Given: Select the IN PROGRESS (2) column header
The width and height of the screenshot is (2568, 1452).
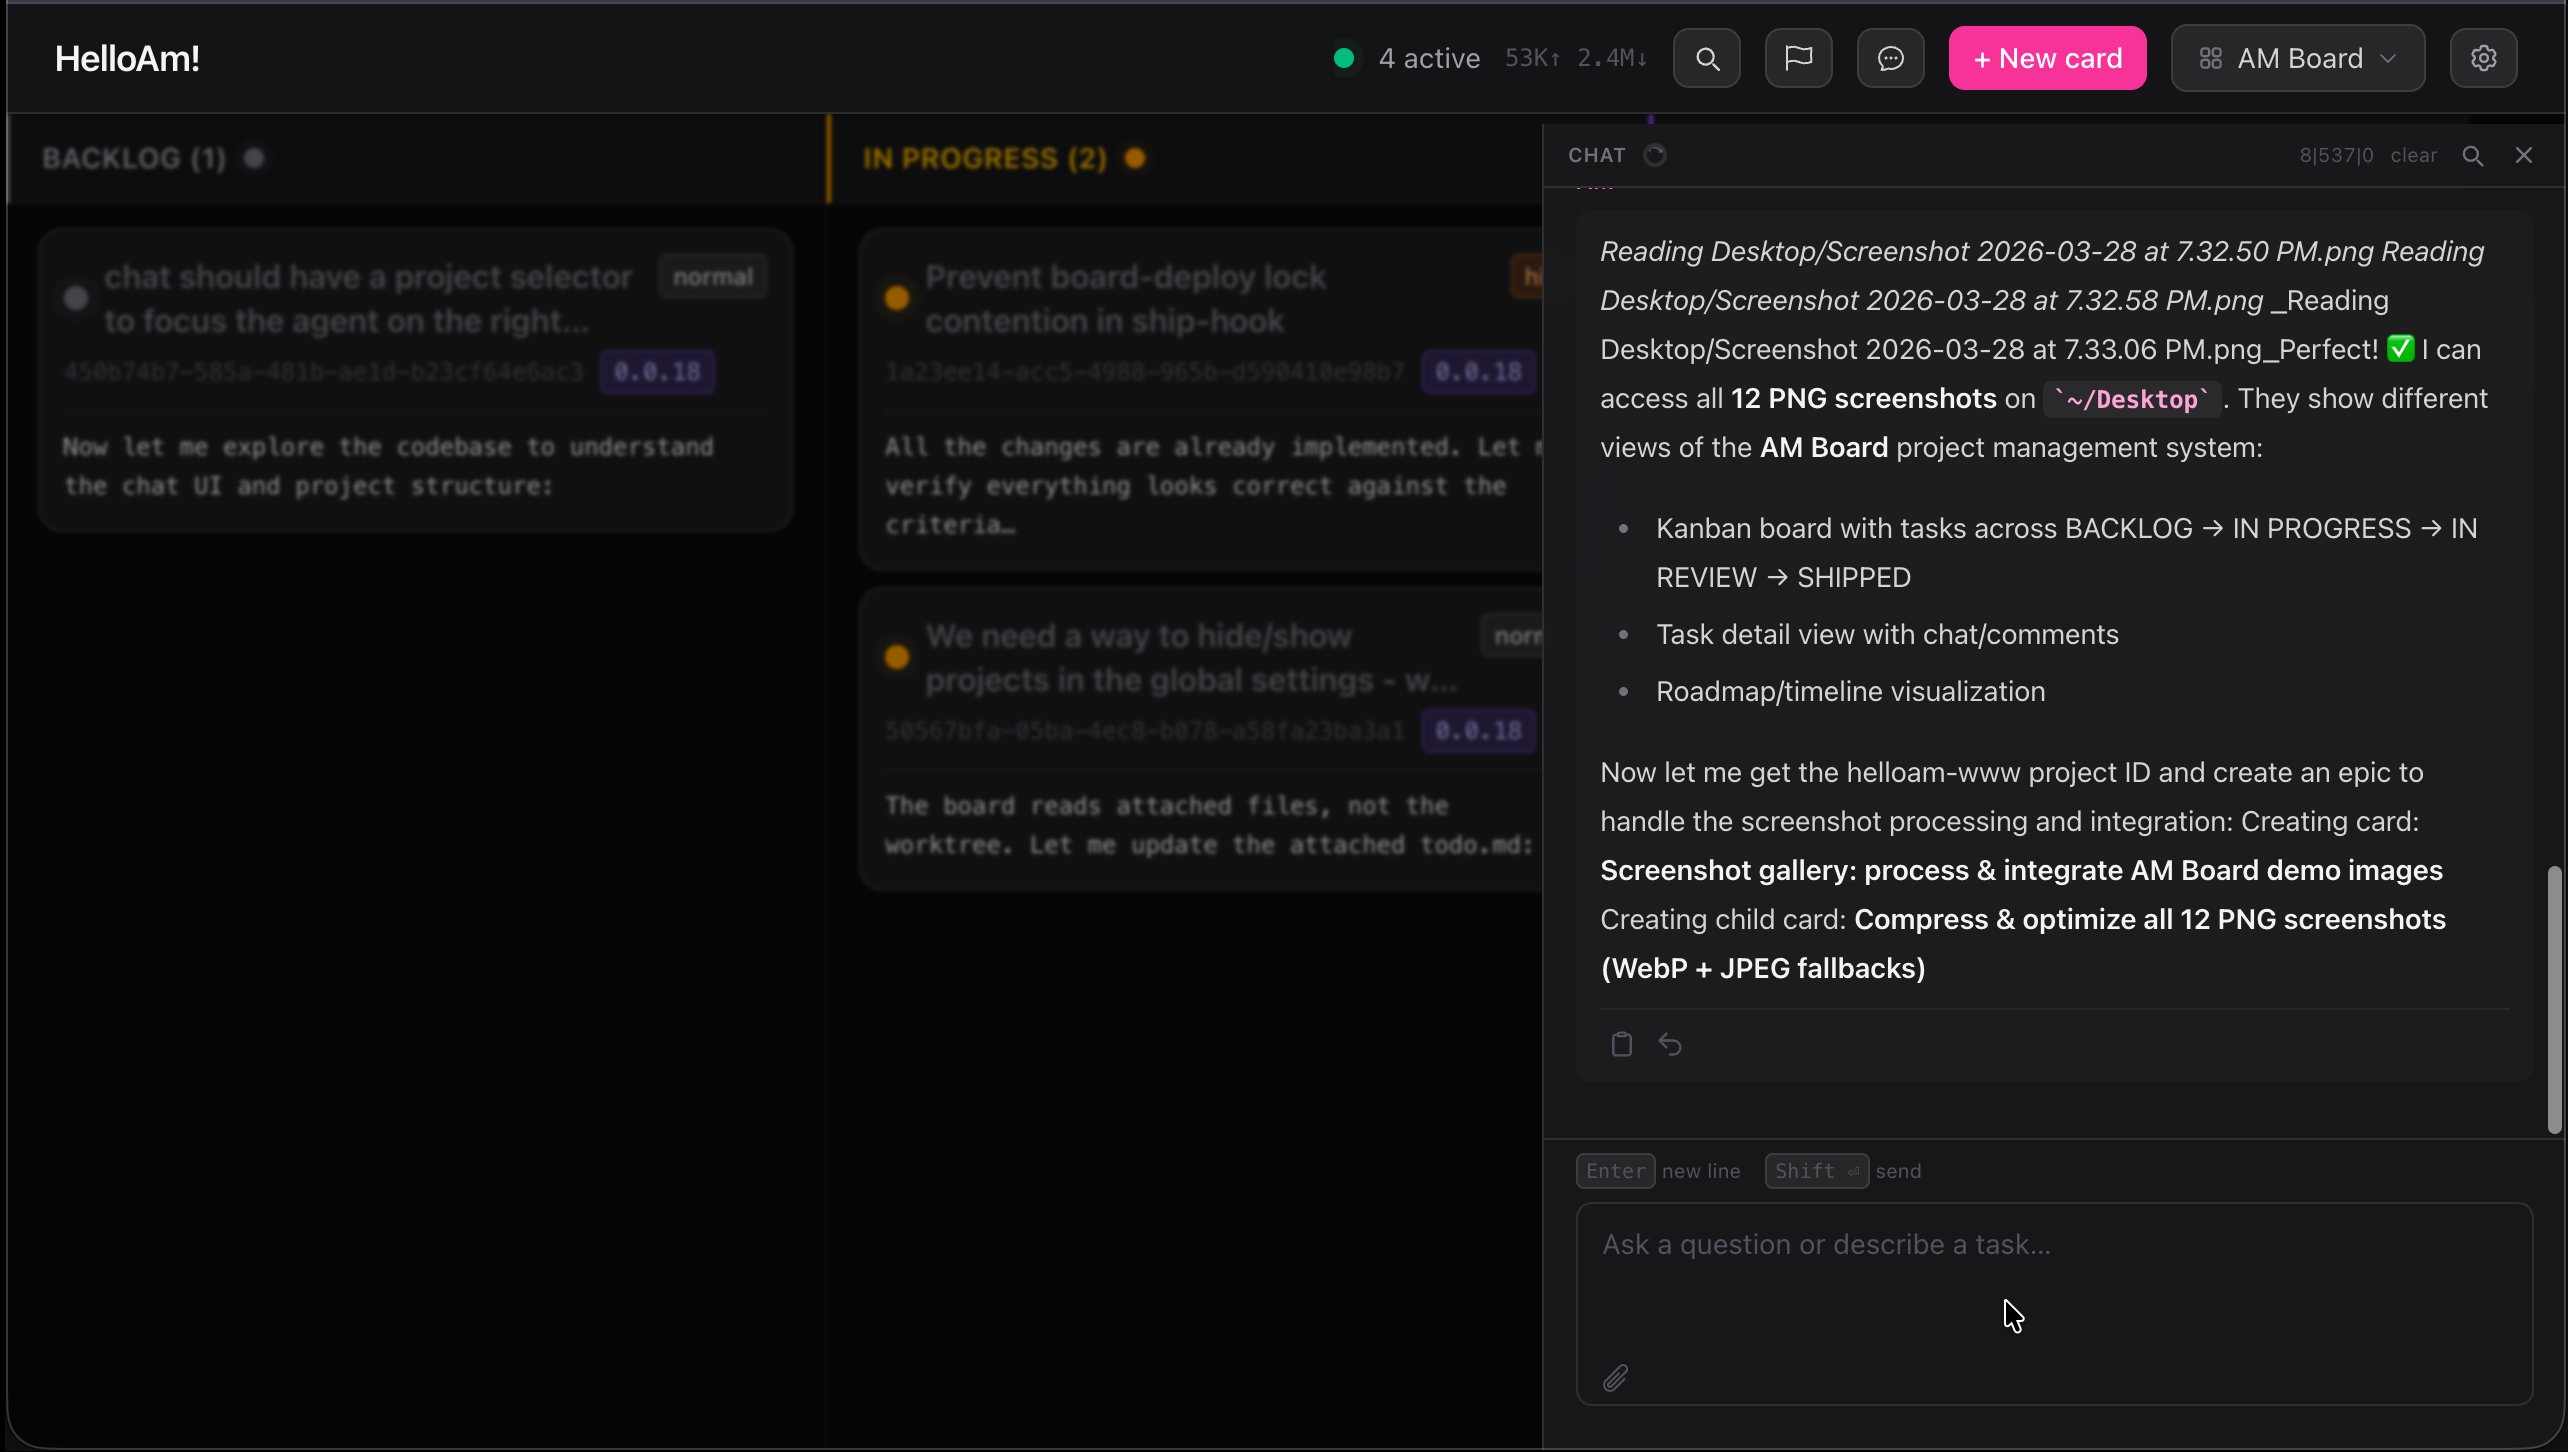Looking at the screenshot, I should pyautogui.click(x=984, y=159).
